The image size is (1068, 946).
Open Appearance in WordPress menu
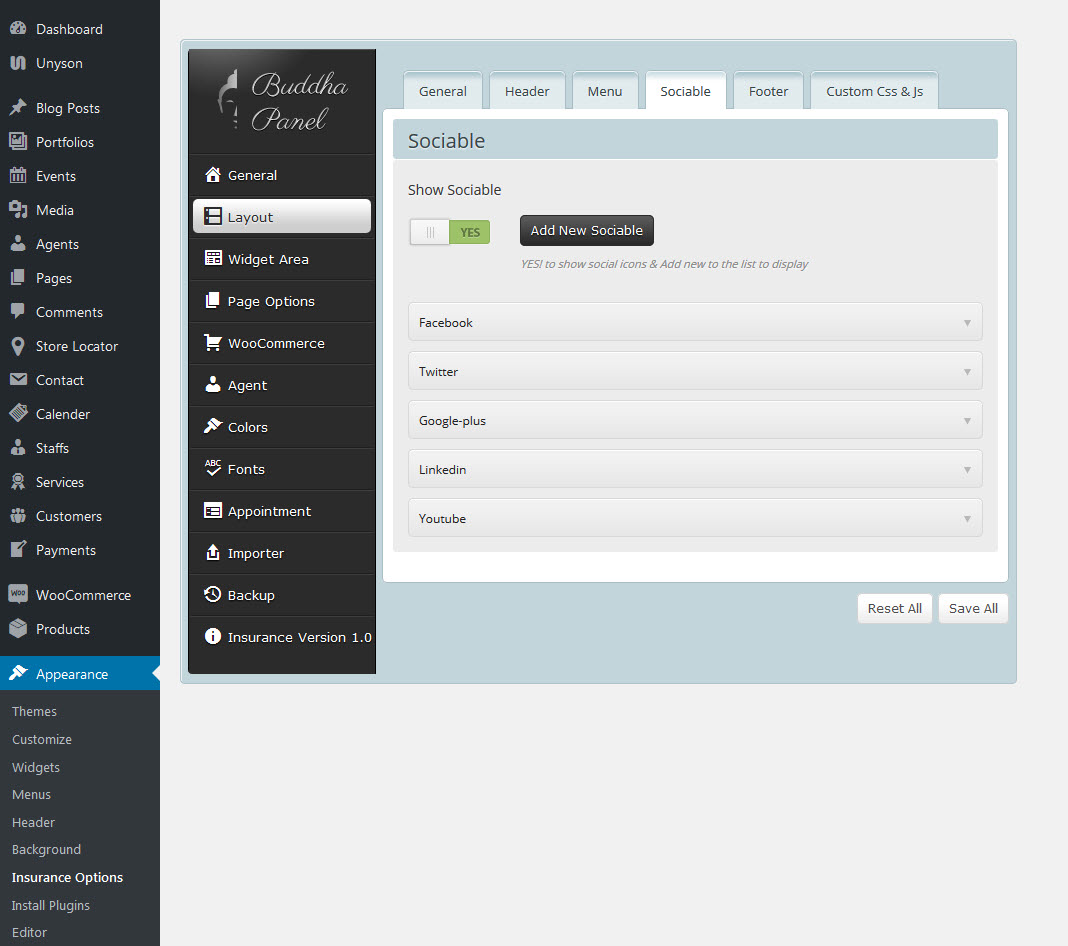point(80,674)
